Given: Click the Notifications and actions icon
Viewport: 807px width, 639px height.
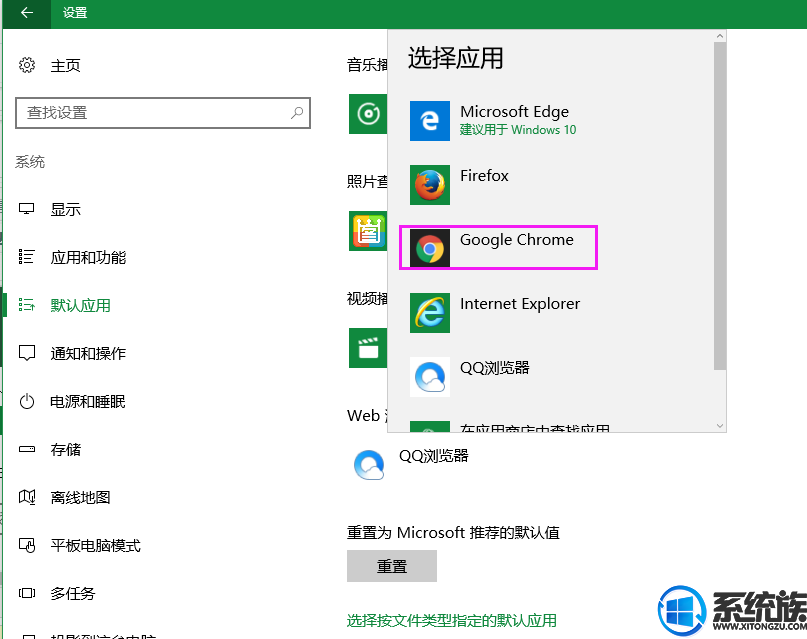Looking at the screenshot, I should [27, 353].
